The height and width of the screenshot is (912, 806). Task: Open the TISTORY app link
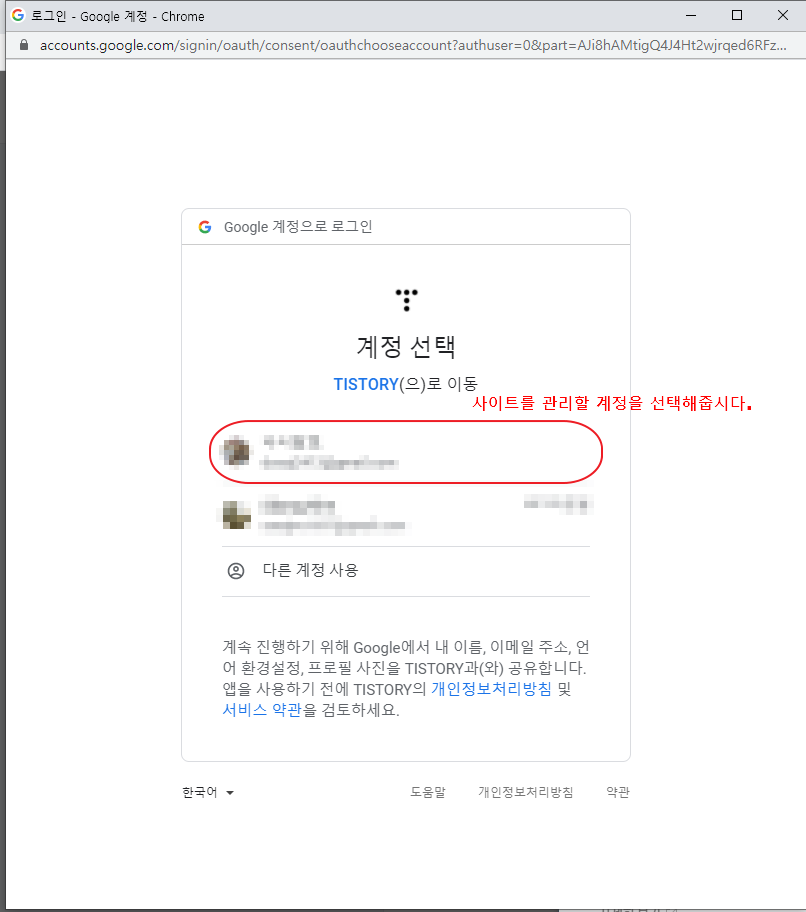point(366,384)
